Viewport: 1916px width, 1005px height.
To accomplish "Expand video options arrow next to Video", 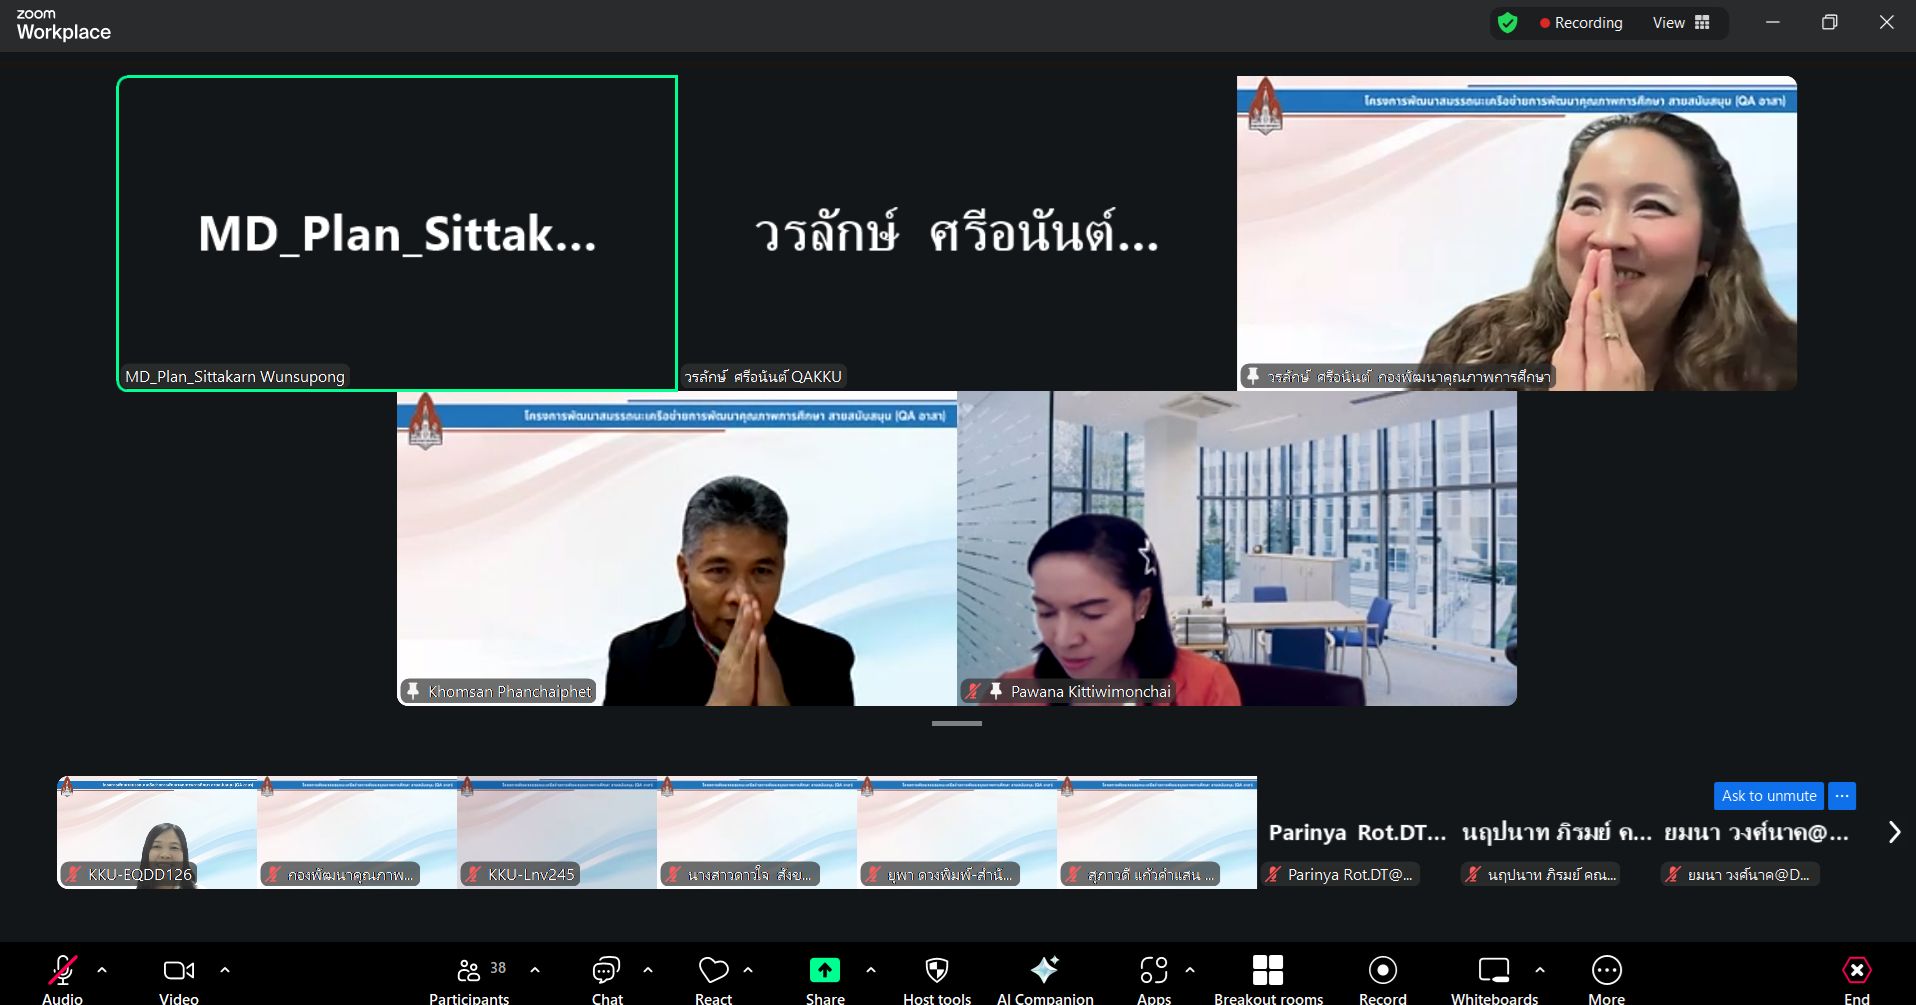I will pos(225,970).
